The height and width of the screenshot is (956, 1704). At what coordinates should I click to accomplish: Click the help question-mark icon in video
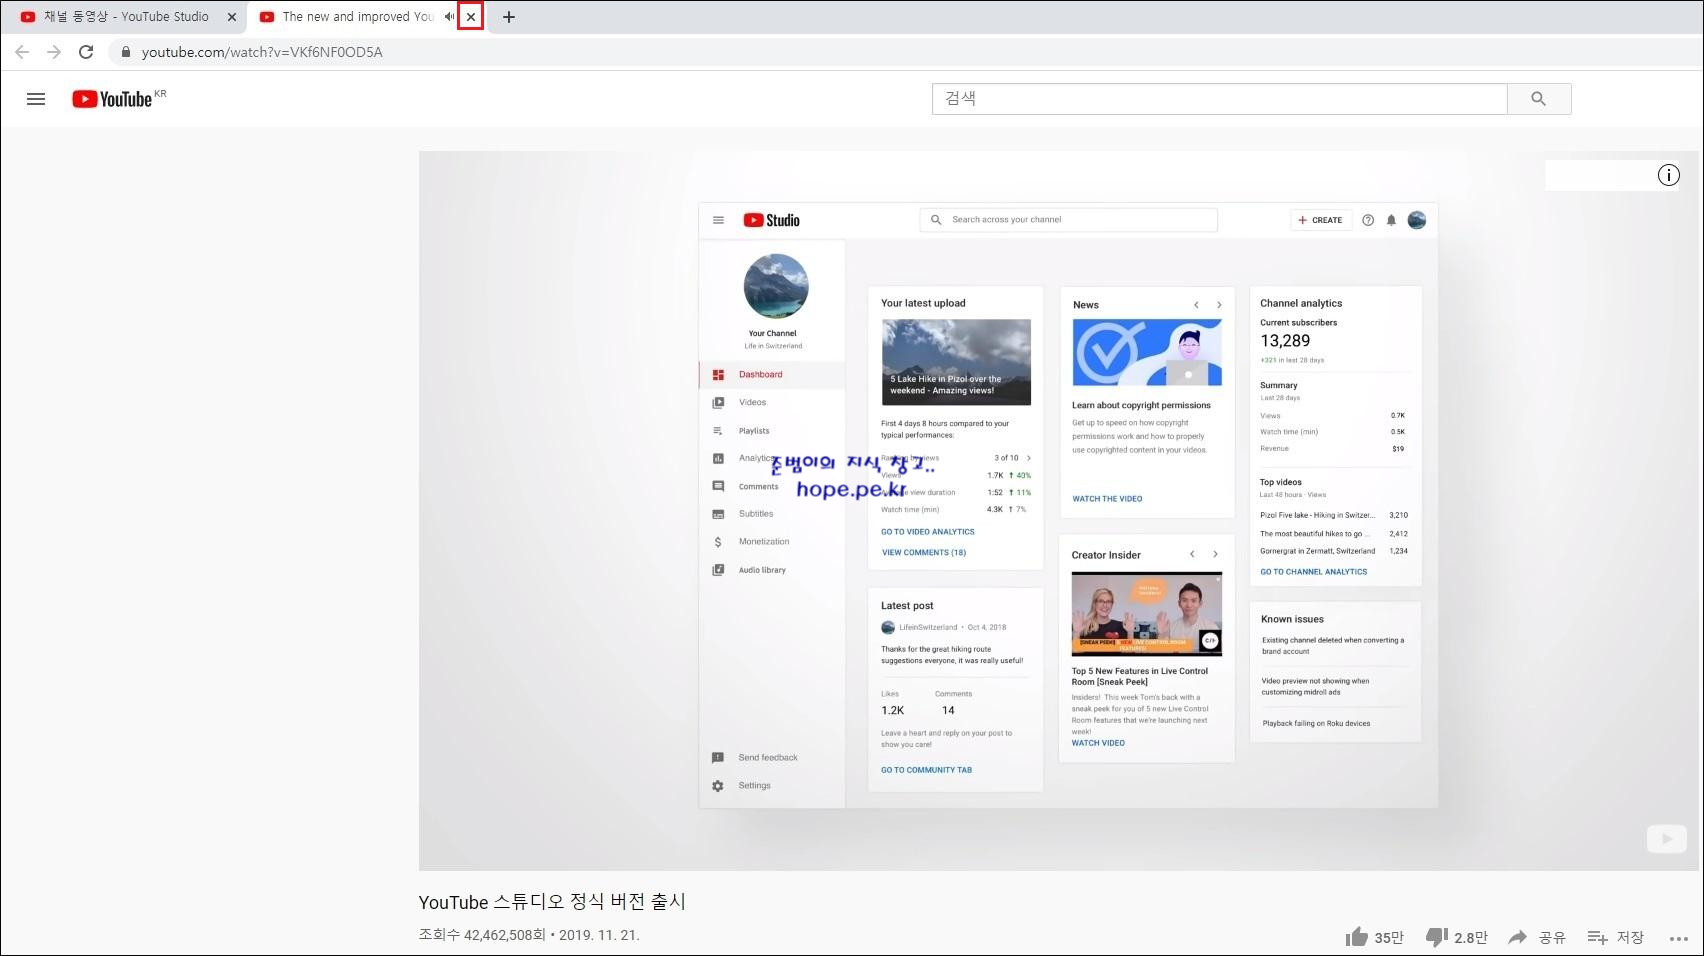[1367, 220]
